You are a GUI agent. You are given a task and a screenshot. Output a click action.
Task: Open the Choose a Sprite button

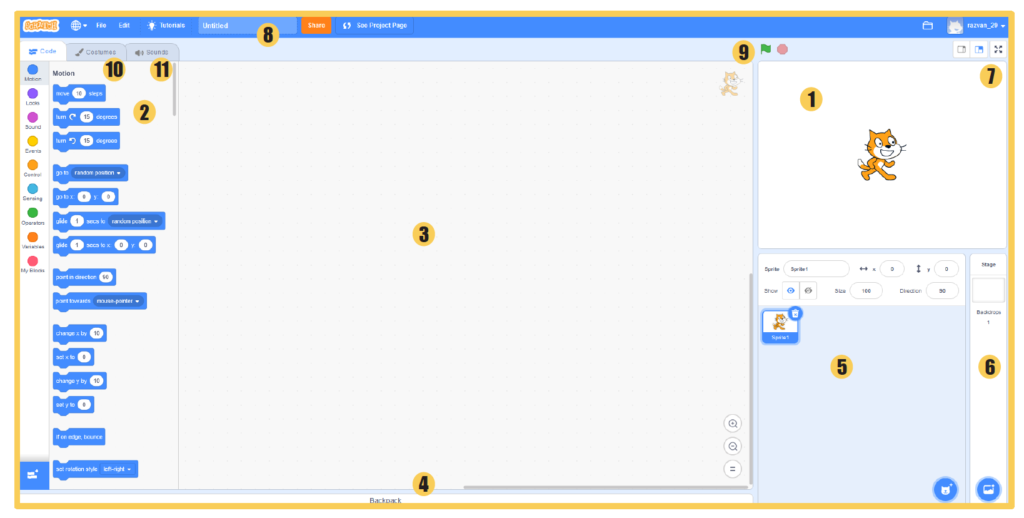(x=945, y=488)
